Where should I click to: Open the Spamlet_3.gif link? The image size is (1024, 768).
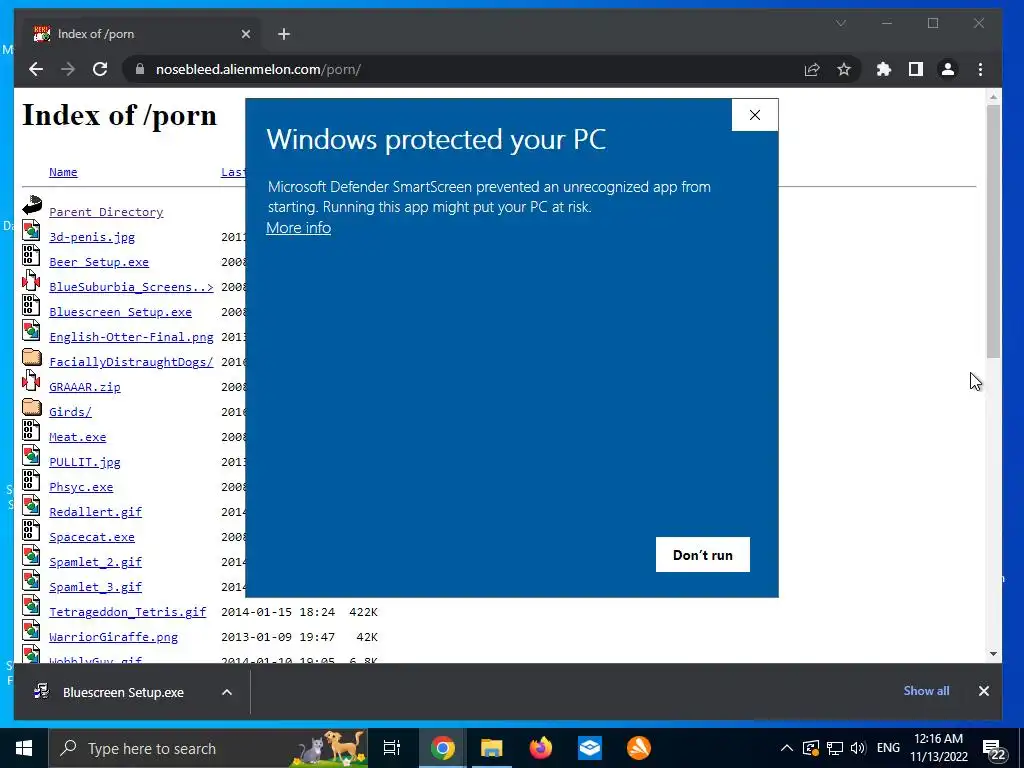(x=95, y=587)
